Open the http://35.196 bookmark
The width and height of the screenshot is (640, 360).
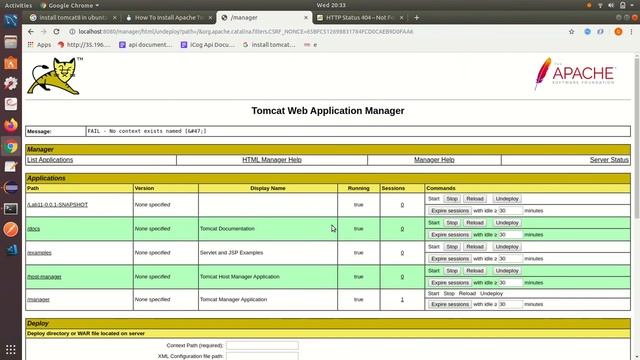[x=84, y=44]
